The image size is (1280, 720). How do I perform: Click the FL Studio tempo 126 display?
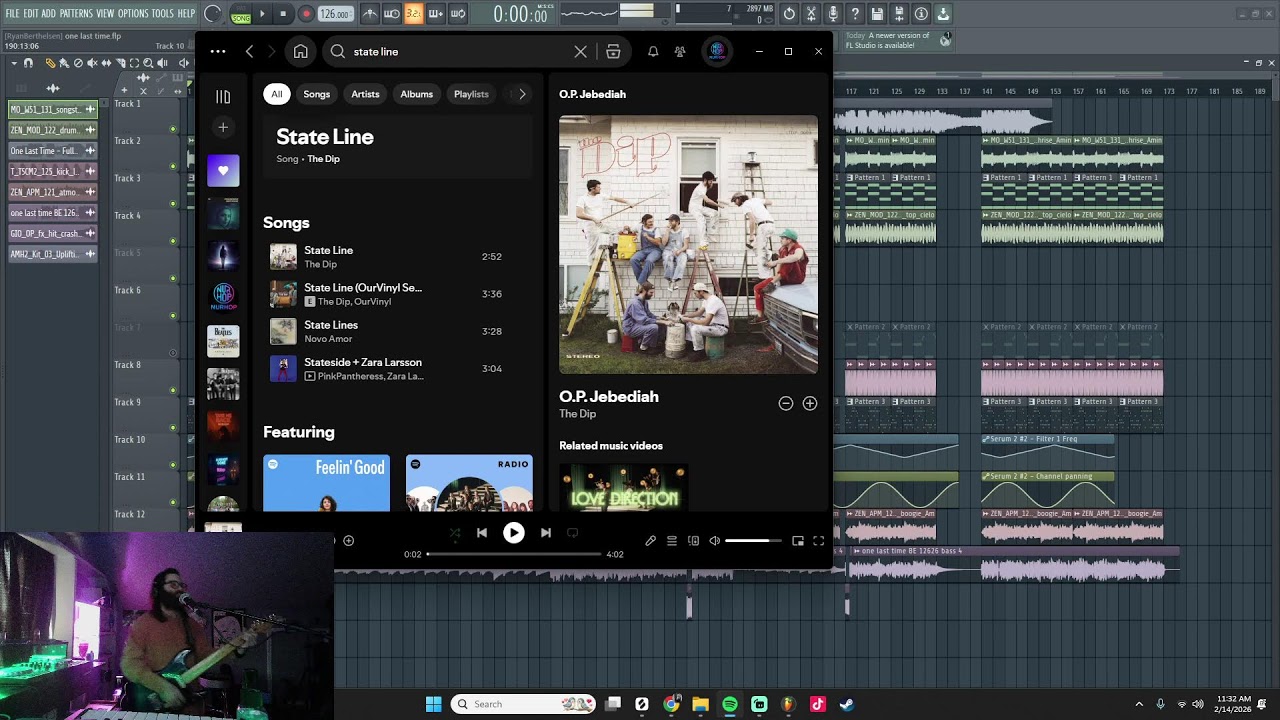(335, 14)
